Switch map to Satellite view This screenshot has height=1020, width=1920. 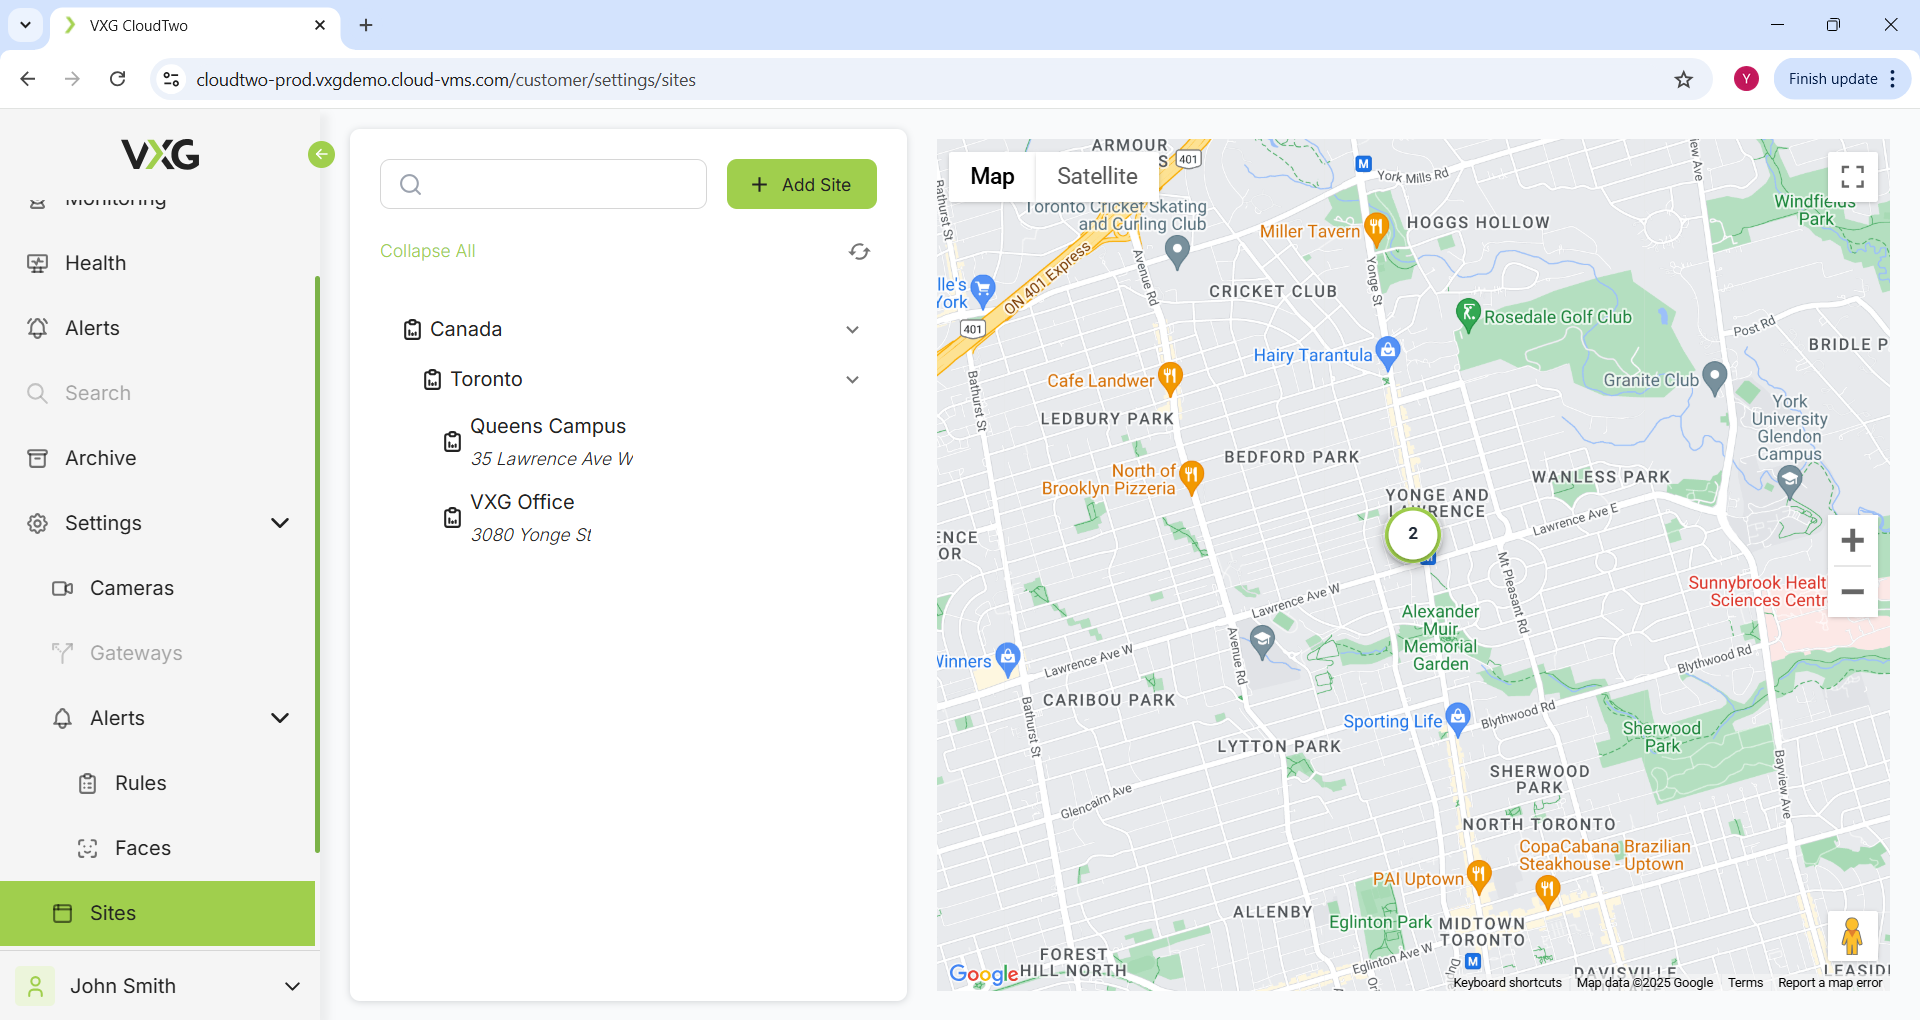pos(1097,177)
